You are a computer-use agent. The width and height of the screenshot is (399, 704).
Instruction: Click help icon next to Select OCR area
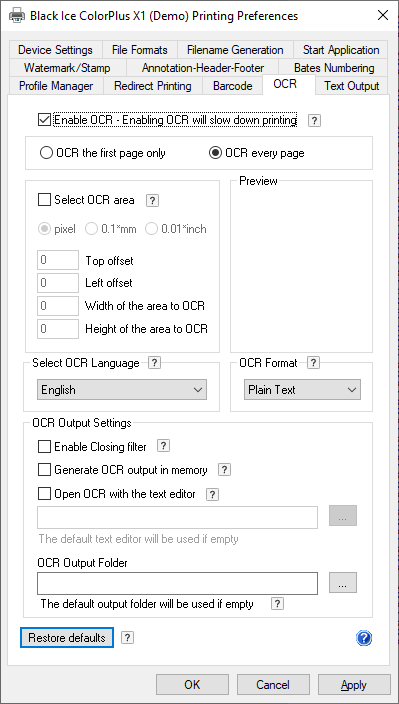tap(153, 200)
